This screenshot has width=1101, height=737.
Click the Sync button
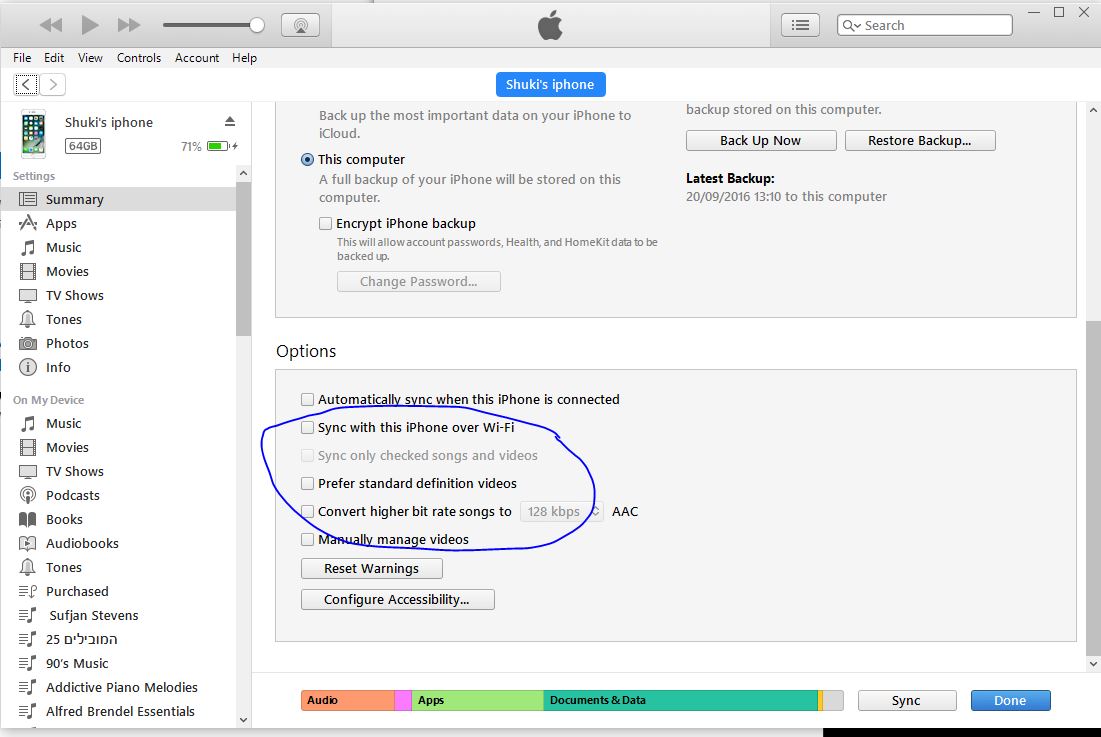pos(906,701)
